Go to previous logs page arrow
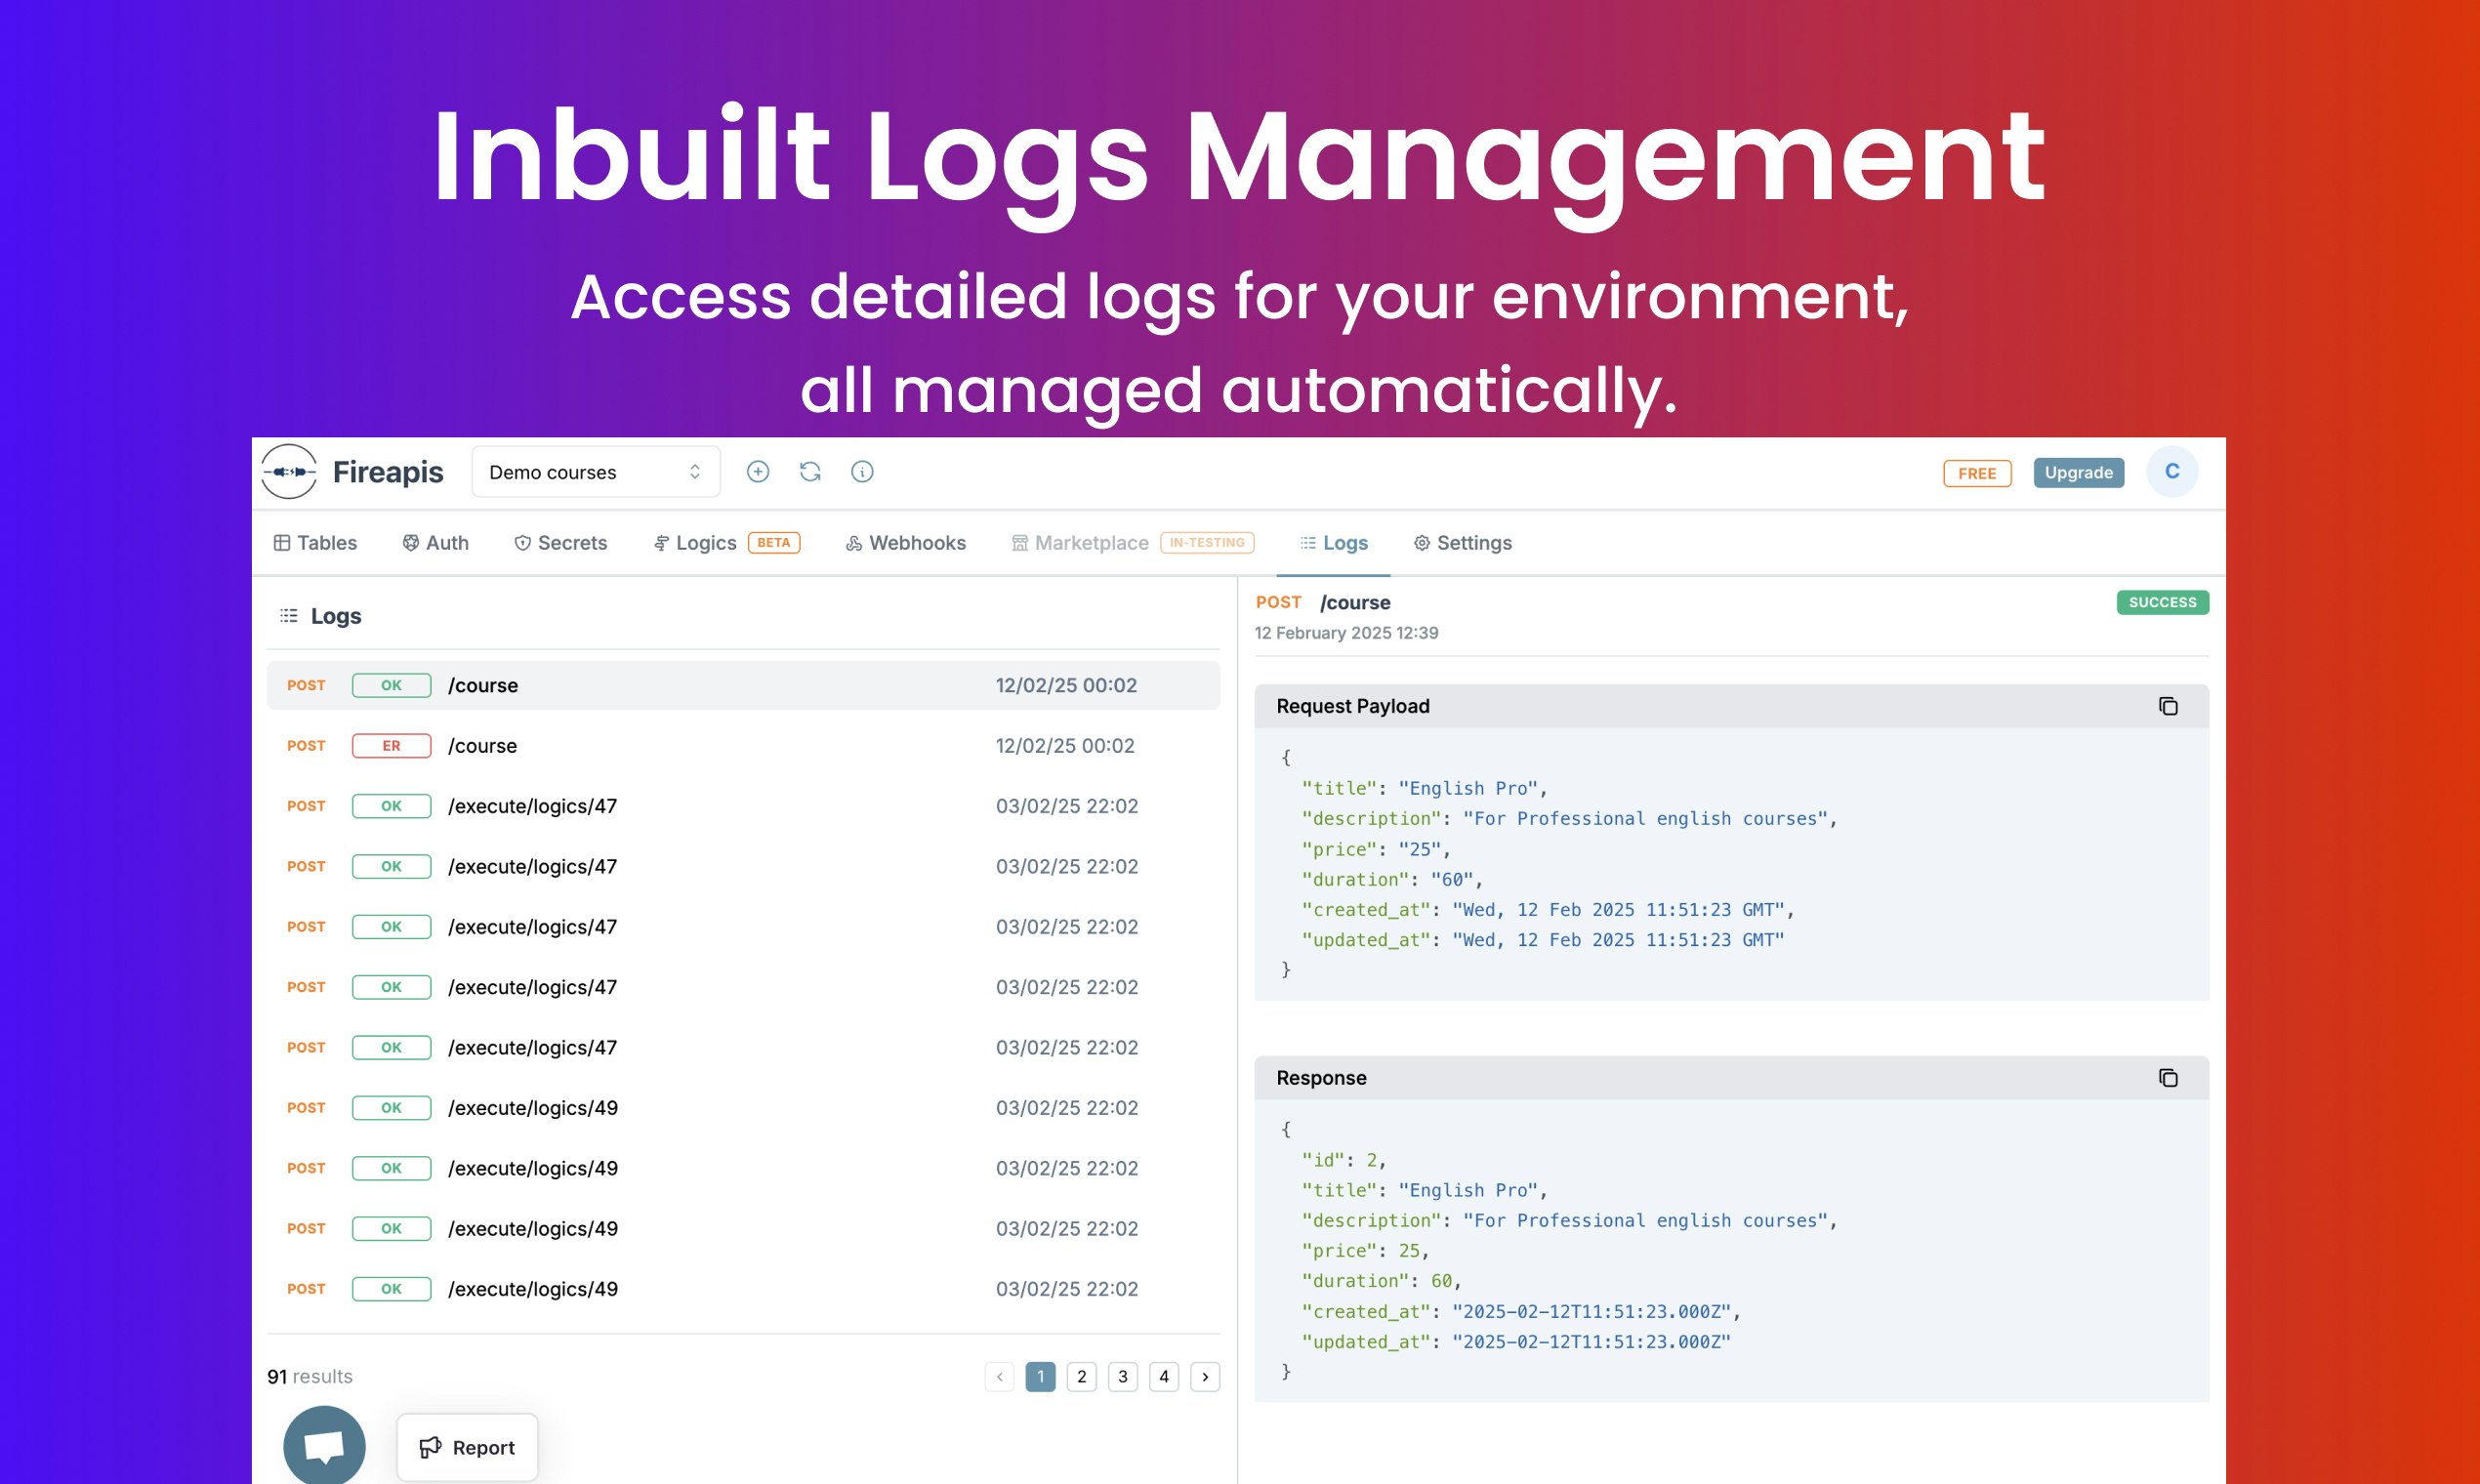Screen dimensions: 2480x1484 pos(999,1377)
